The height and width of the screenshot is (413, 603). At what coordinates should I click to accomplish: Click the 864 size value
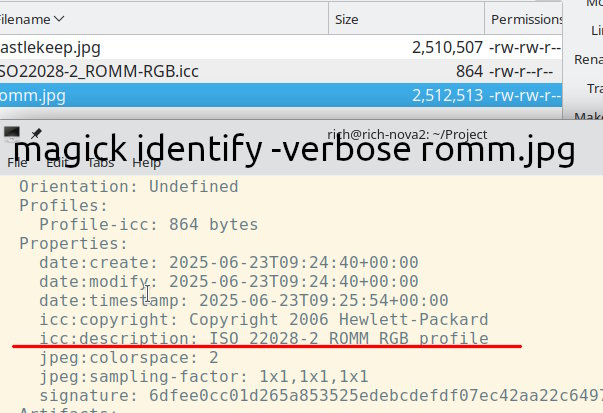click(469, 71)
